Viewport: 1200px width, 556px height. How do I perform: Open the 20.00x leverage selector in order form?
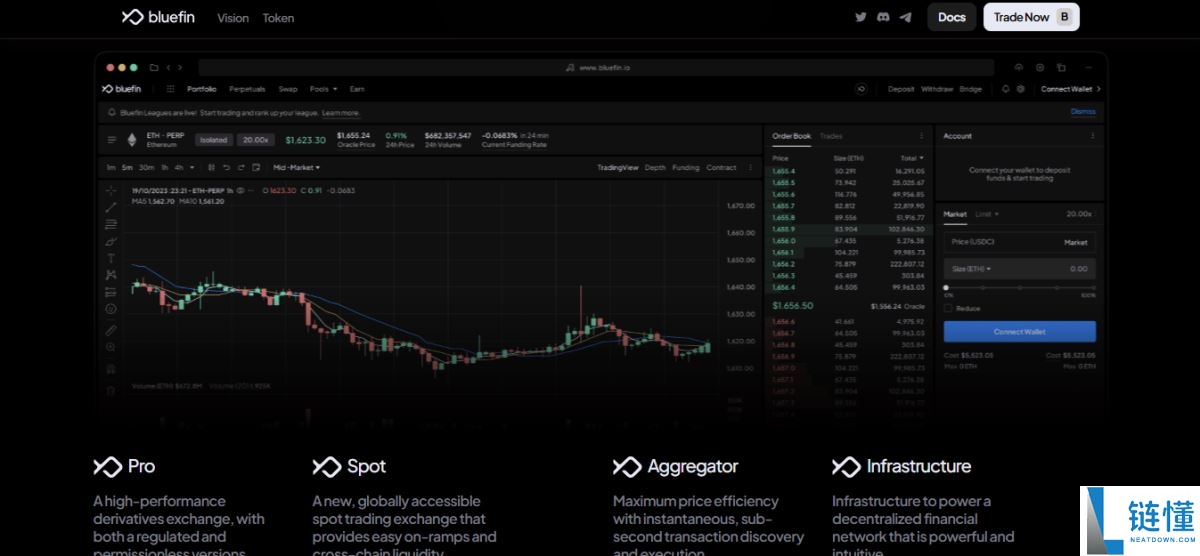point(1080,214)
